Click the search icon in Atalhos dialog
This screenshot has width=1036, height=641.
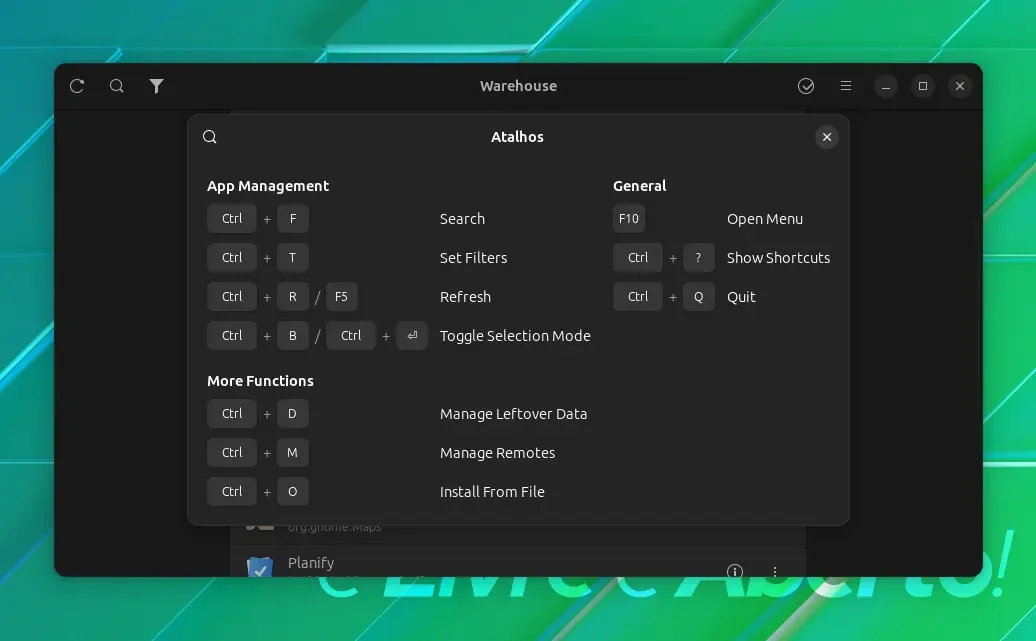[x=209, y=137]
